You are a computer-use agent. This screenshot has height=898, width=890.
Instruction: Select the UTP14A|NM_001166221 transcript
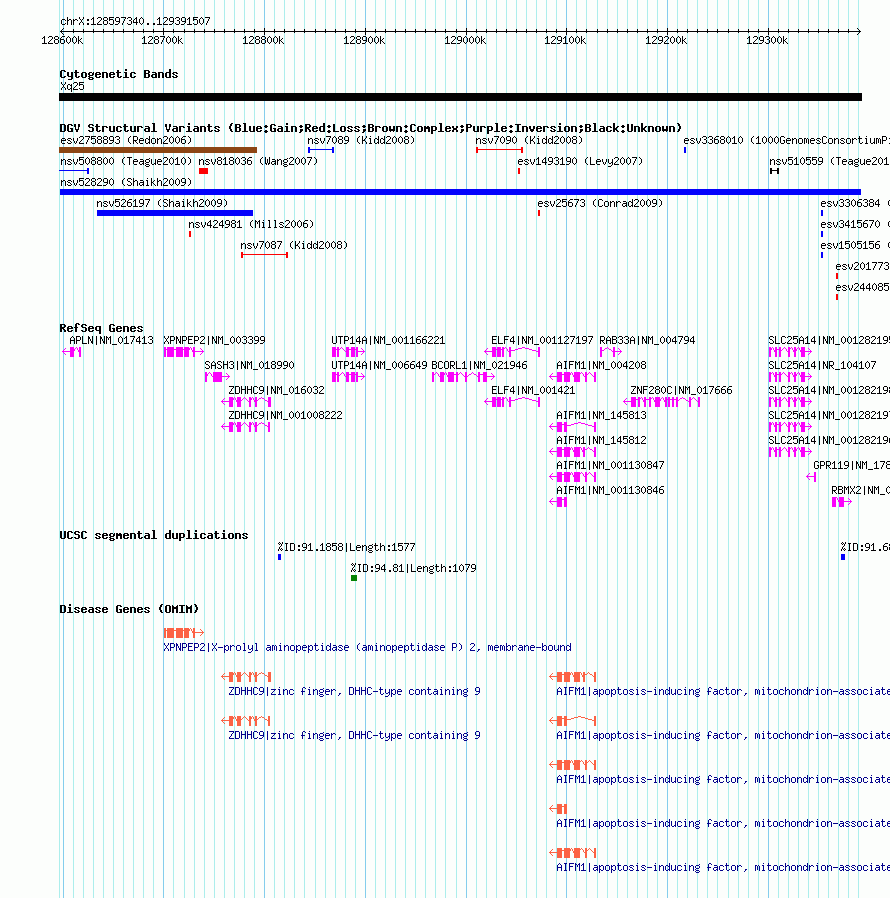348,352
